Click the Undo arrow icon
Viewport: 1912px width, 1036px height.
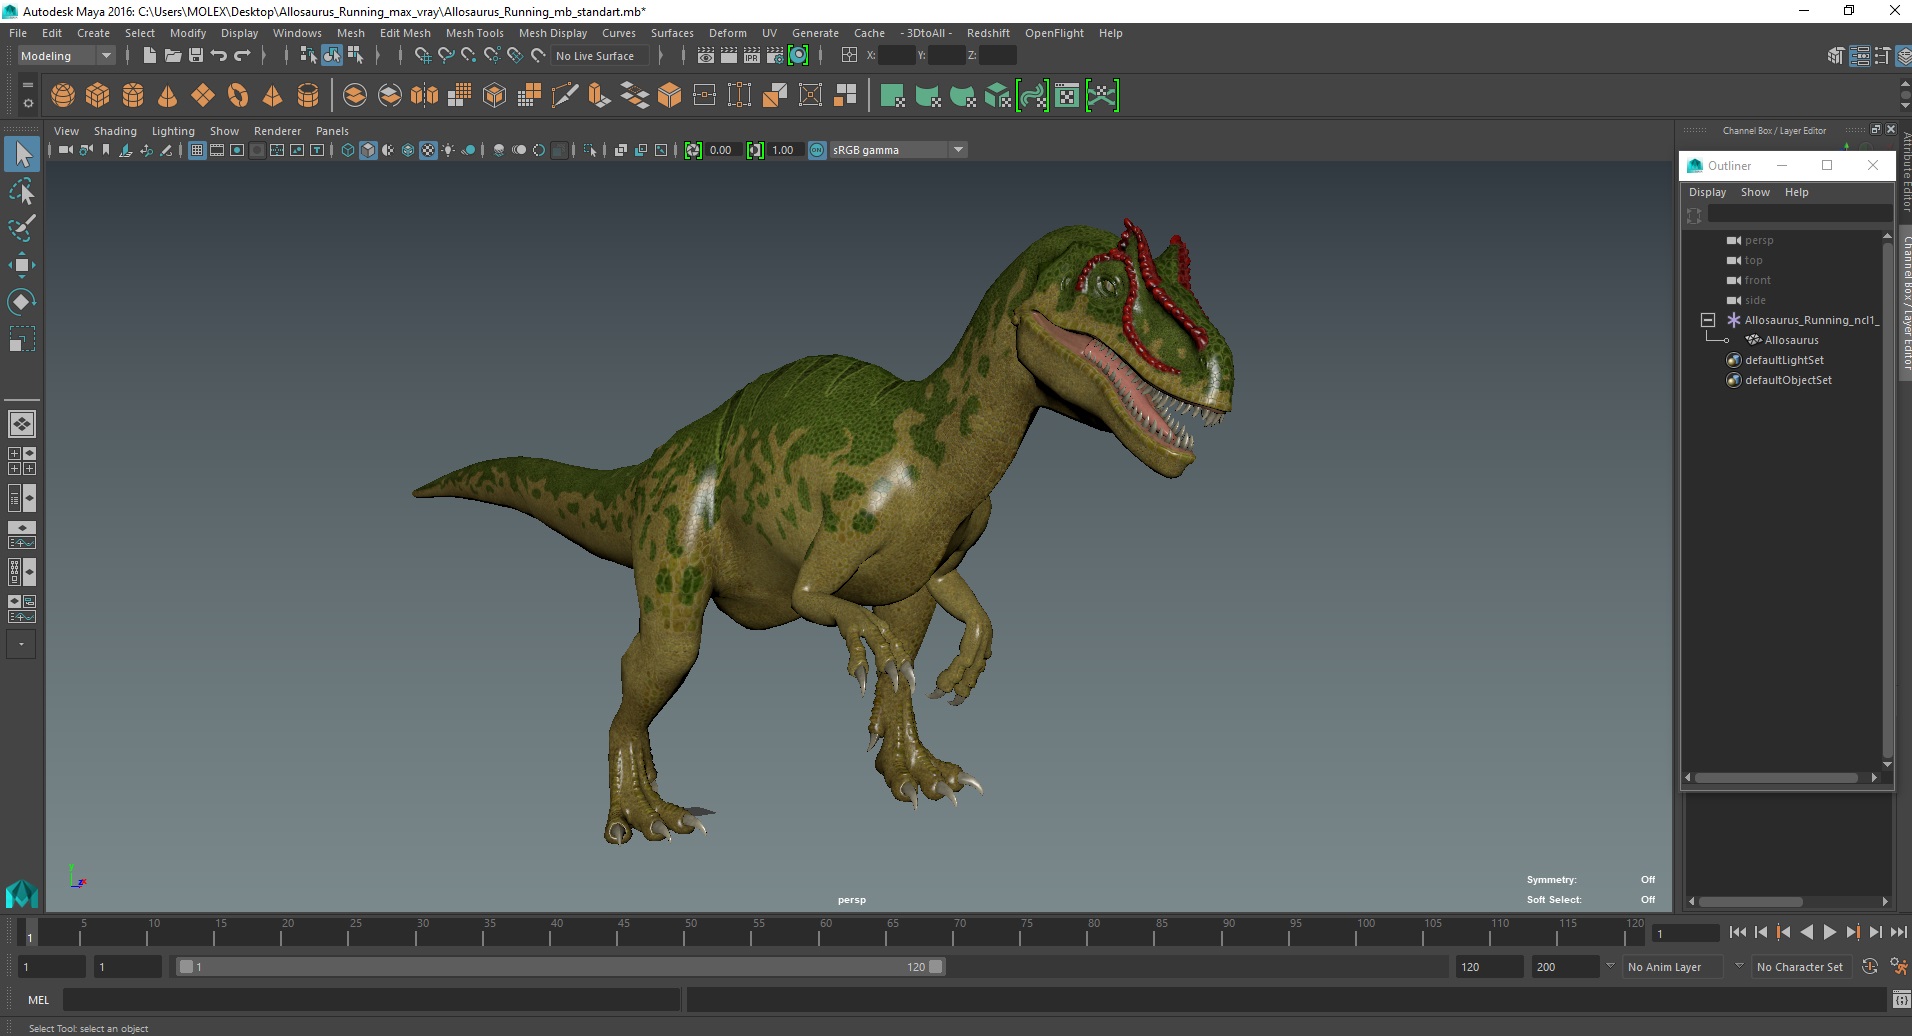(x=219, y=56)
